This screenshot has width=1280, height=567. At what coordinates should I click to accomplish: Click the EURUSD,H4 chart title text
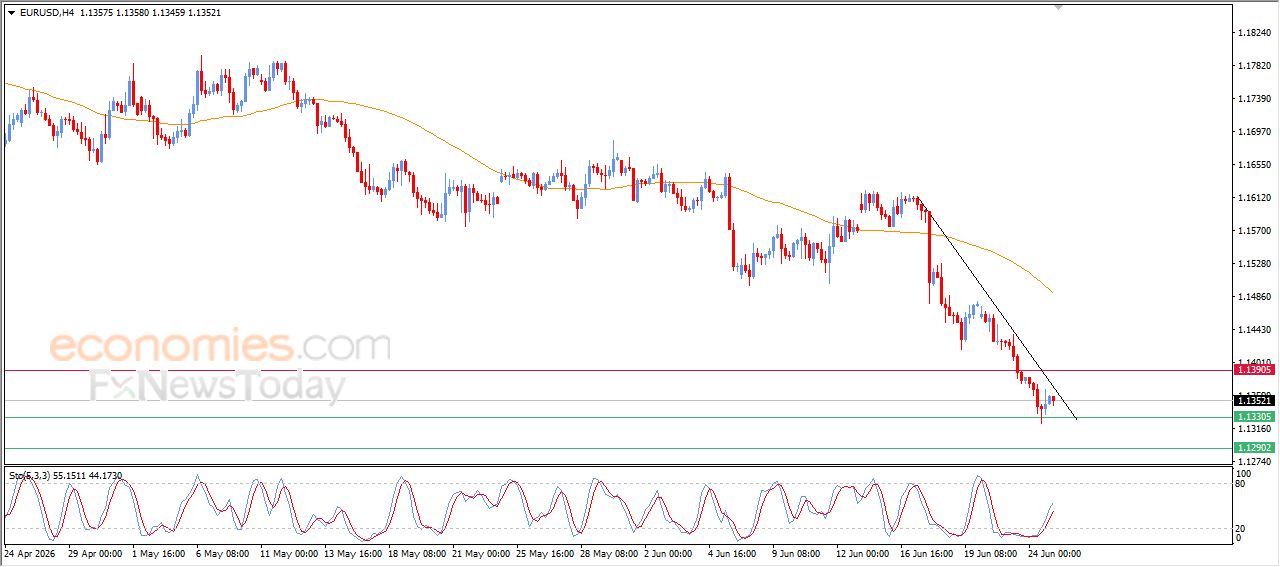(x=46, y=13)
